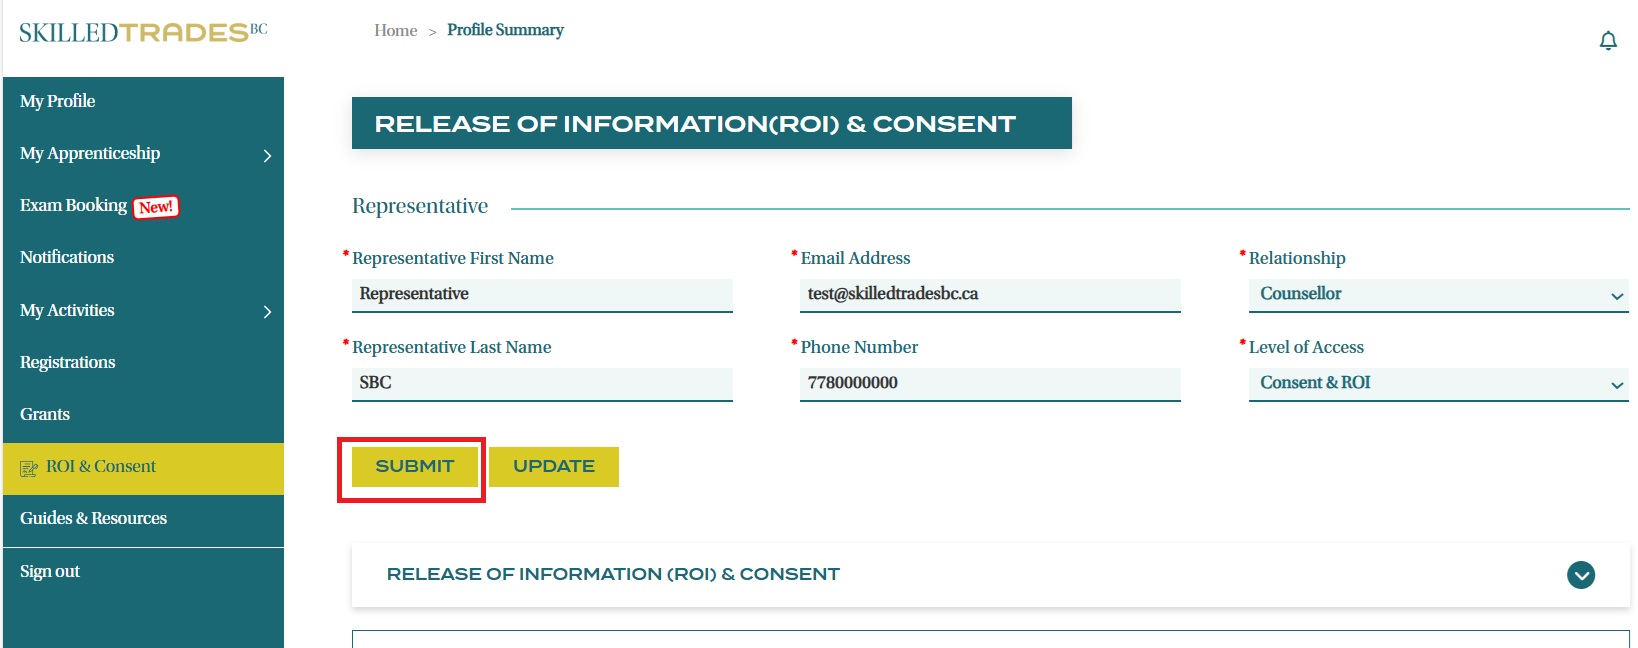Click the notification bell icon
This screenshot has width=1638, height=648.
click(x=1608, y=41)
